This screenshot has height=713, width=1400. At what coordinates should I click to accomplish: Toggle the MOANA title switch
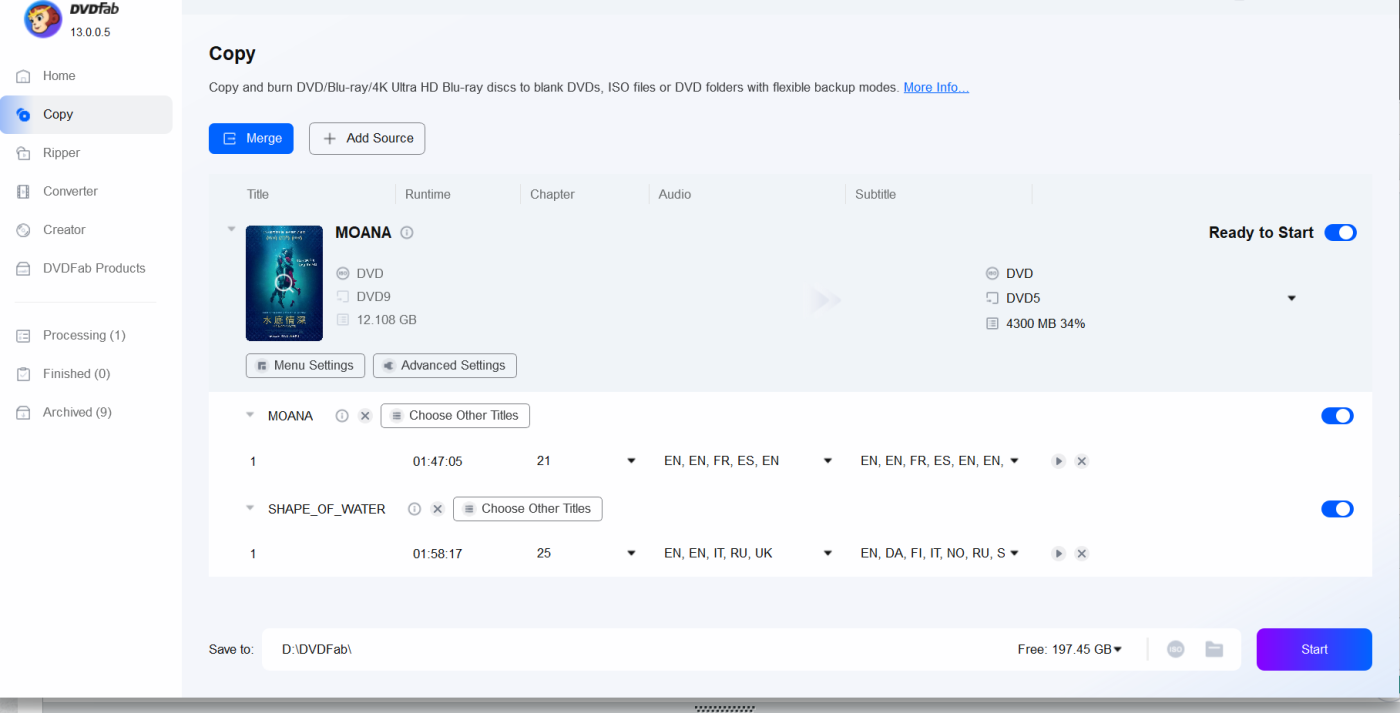[x=1337, y=415]
